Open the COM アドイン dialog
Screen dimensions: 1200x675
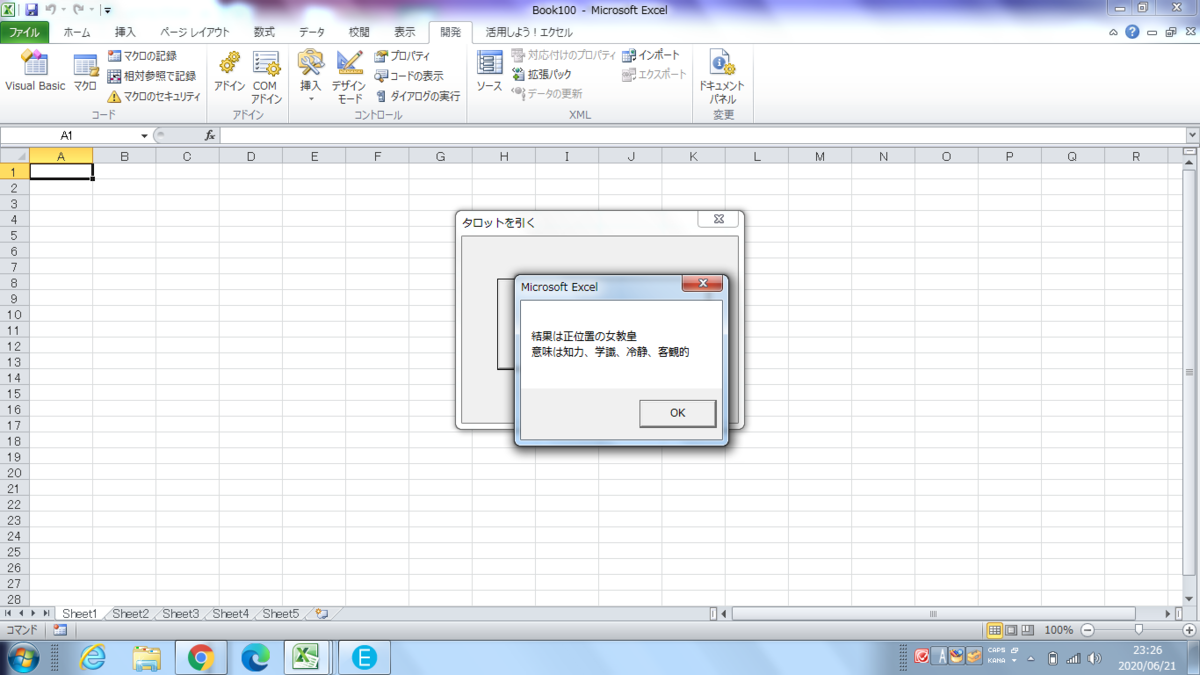point(266,77)
